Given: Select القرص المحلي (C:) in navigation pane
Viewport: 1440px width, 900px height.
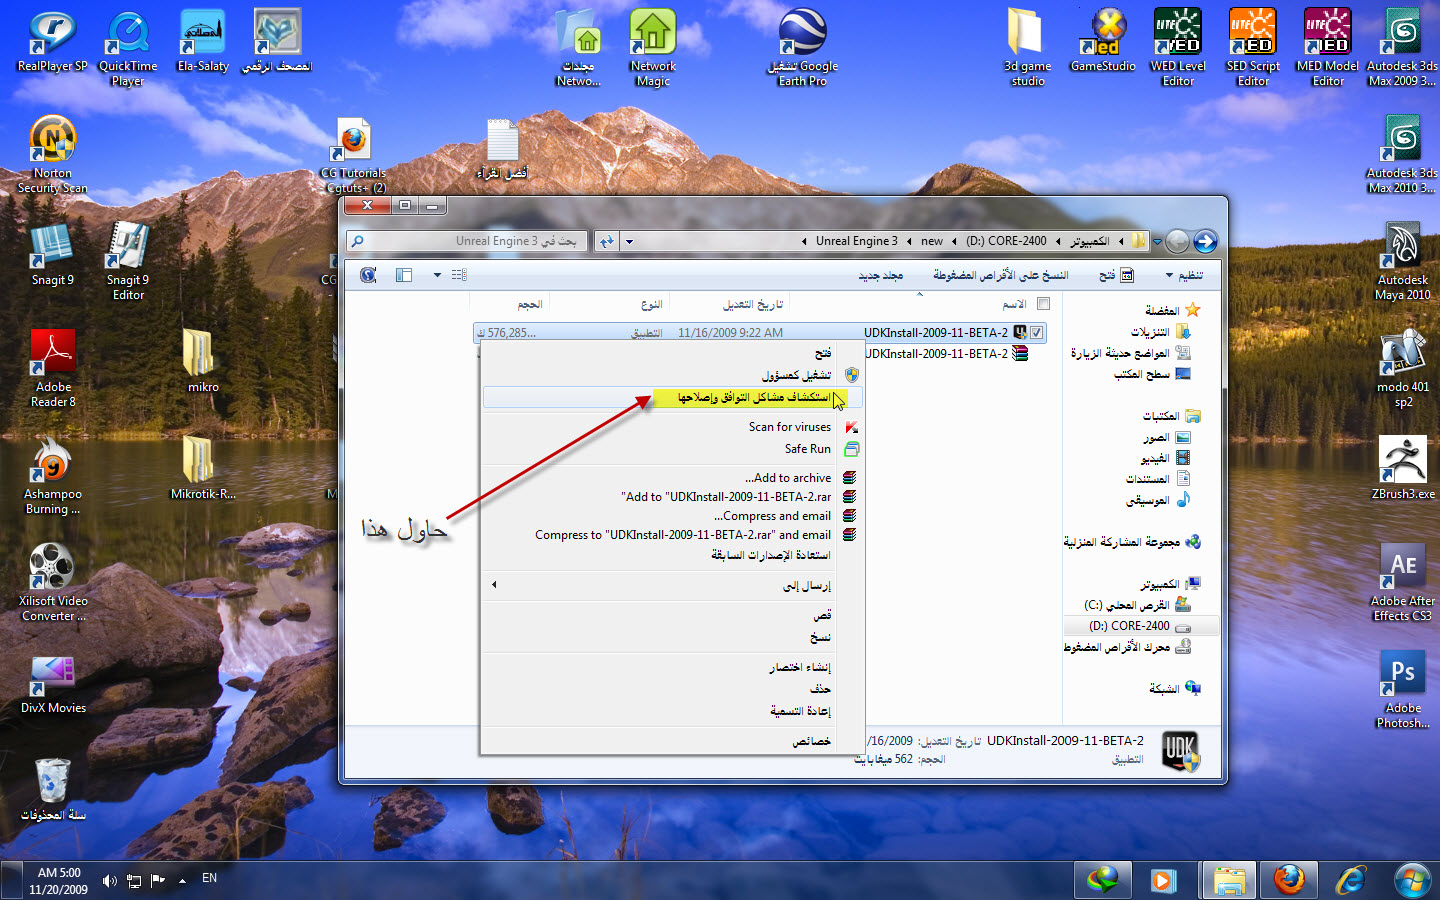Looking at the screenshot, I should point(1137,605).
